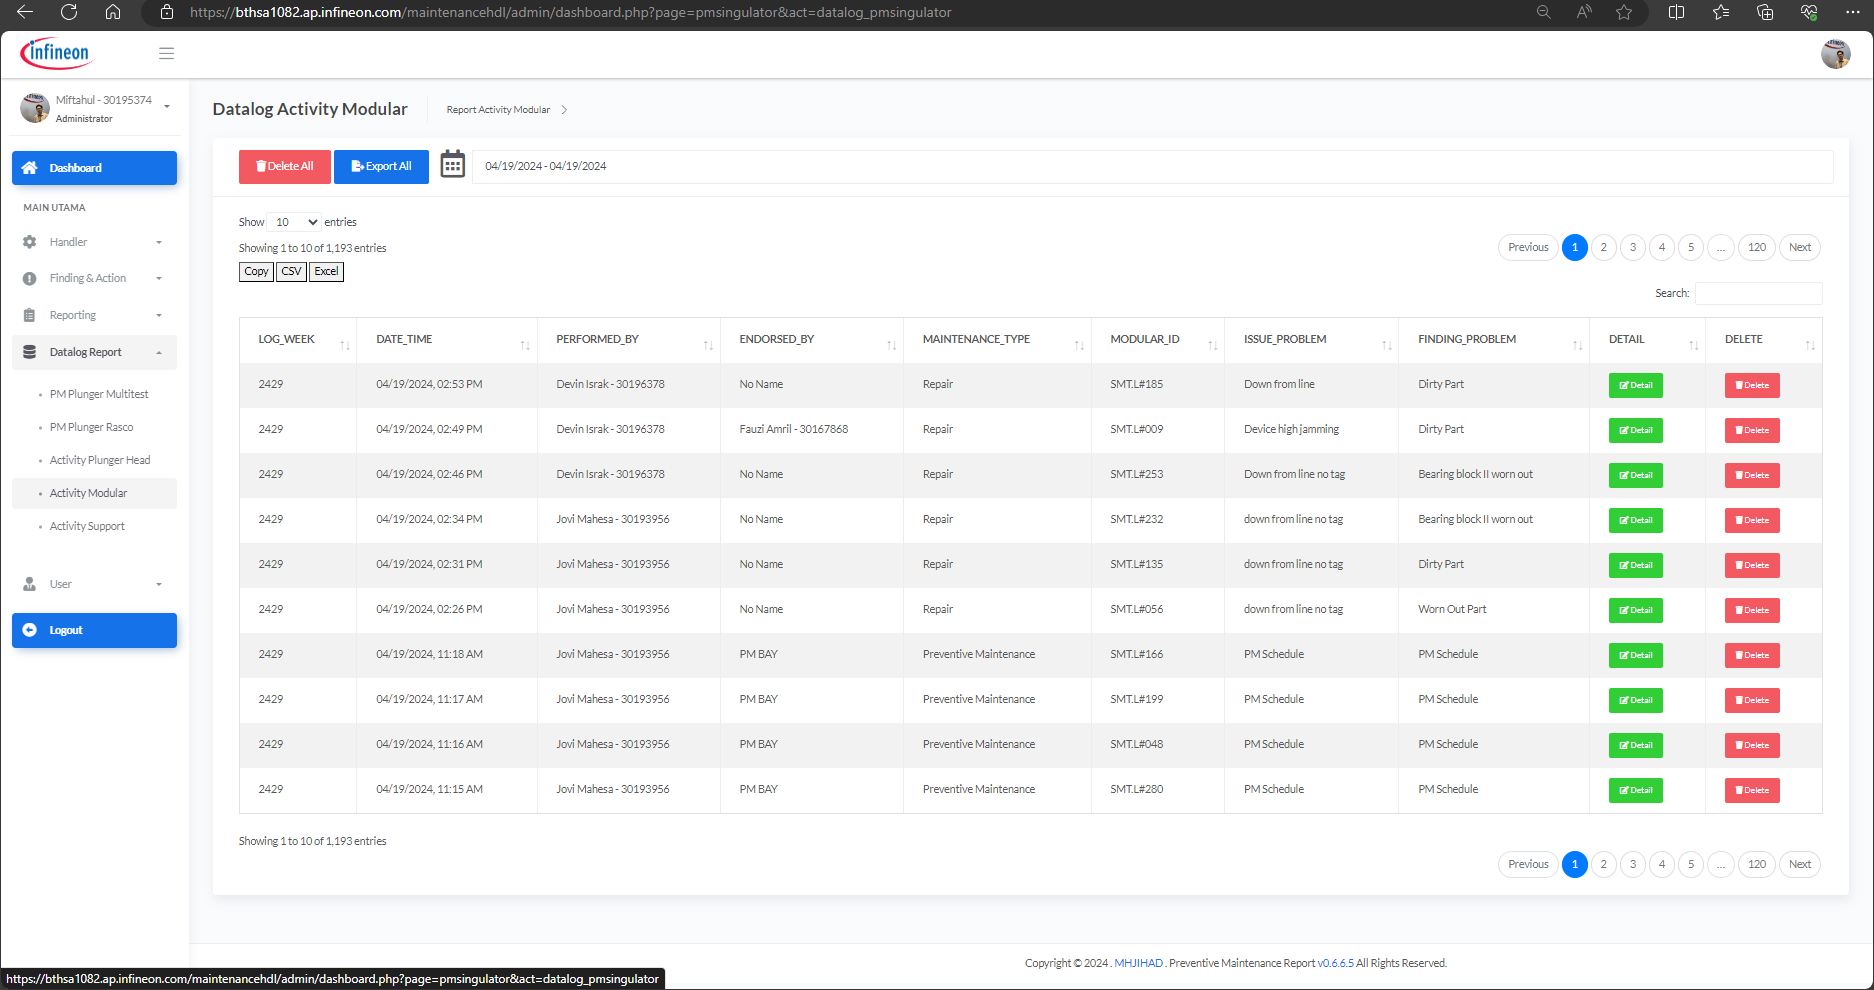Click the Handler gear icon in sidebar
Screen dimensions: 1874x990
30,241
